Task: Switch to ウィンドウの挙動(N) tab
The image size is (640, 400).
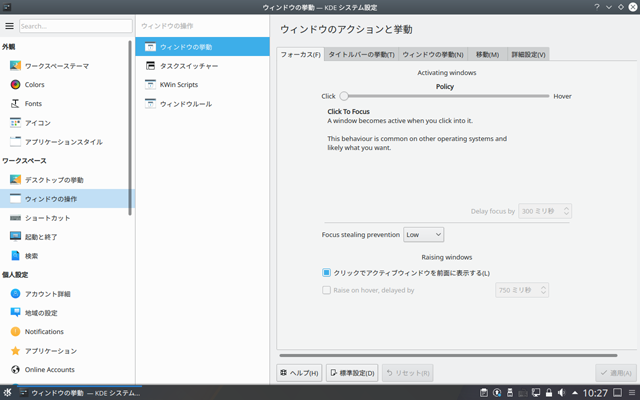Action: 433,54
